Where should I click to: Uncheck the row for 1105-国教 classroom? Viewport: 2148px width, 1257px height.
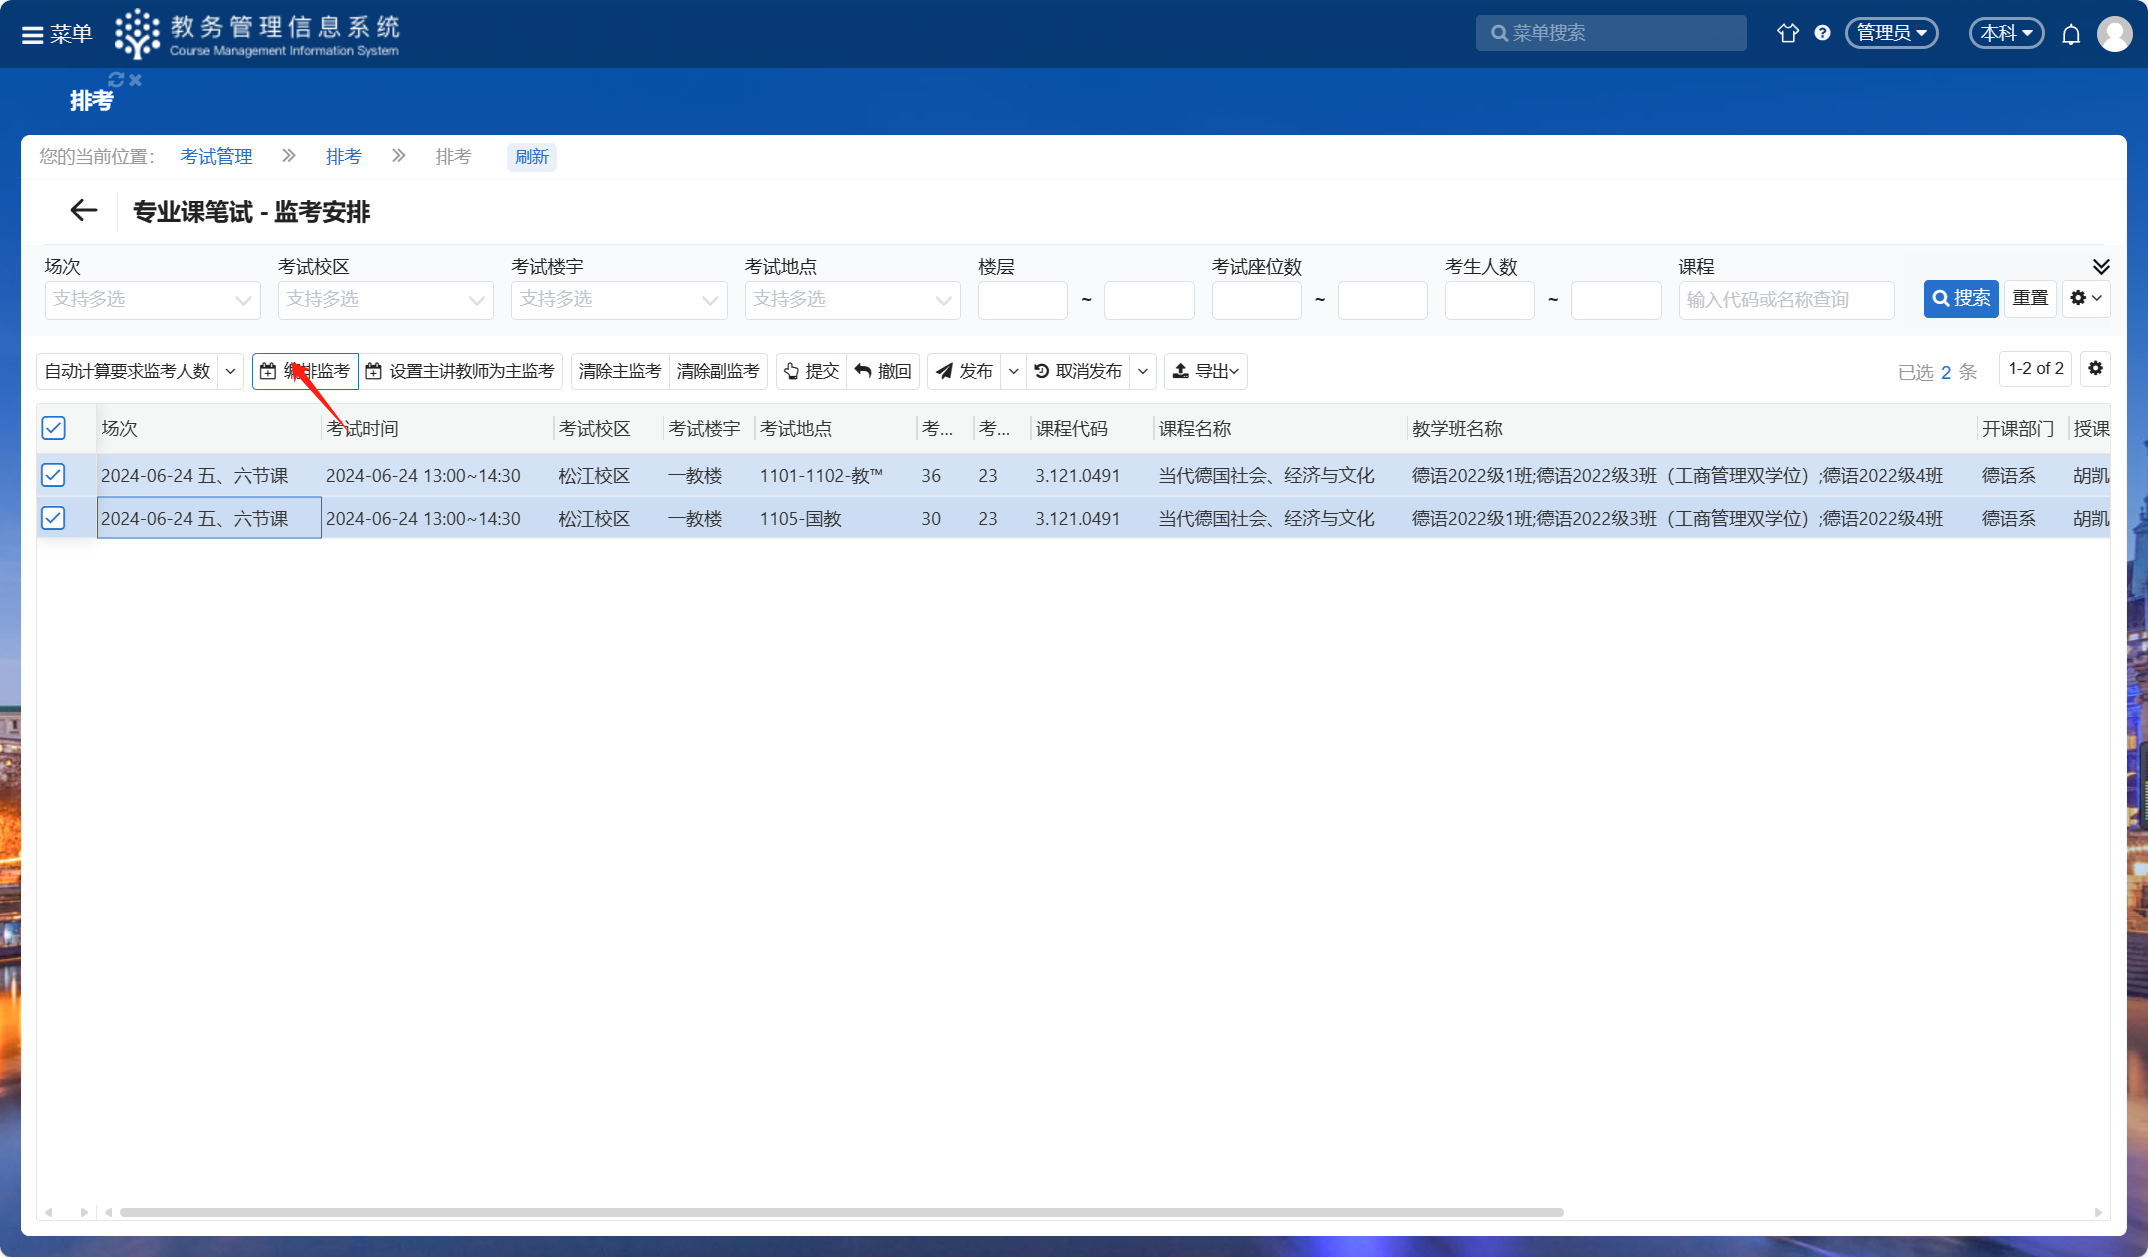pyautogui.click(x=54, y=518)
